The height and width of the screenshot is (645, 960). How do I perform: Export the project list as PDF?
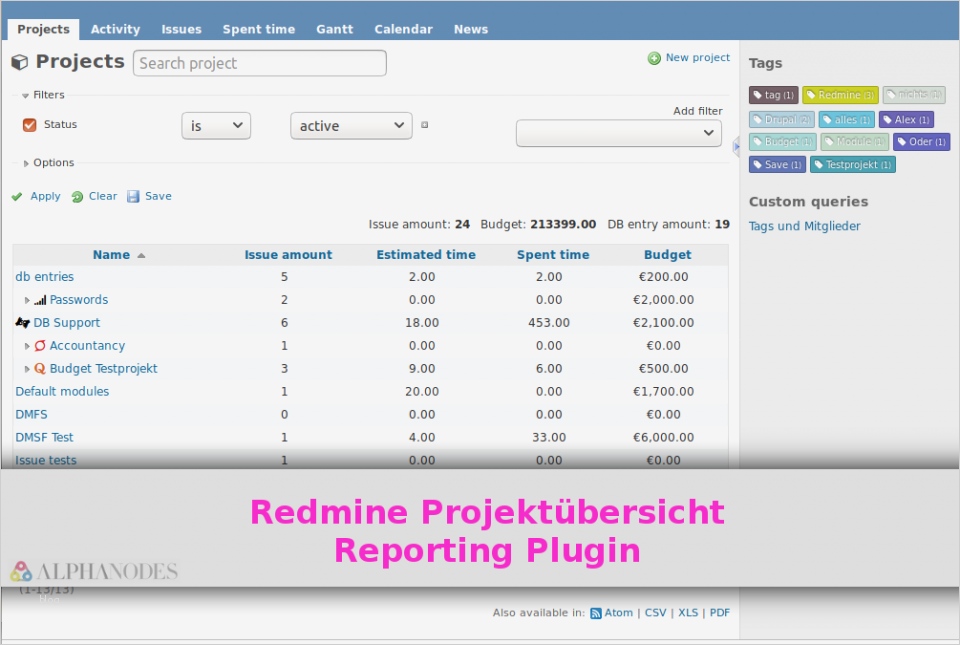(x=719, y=612)
